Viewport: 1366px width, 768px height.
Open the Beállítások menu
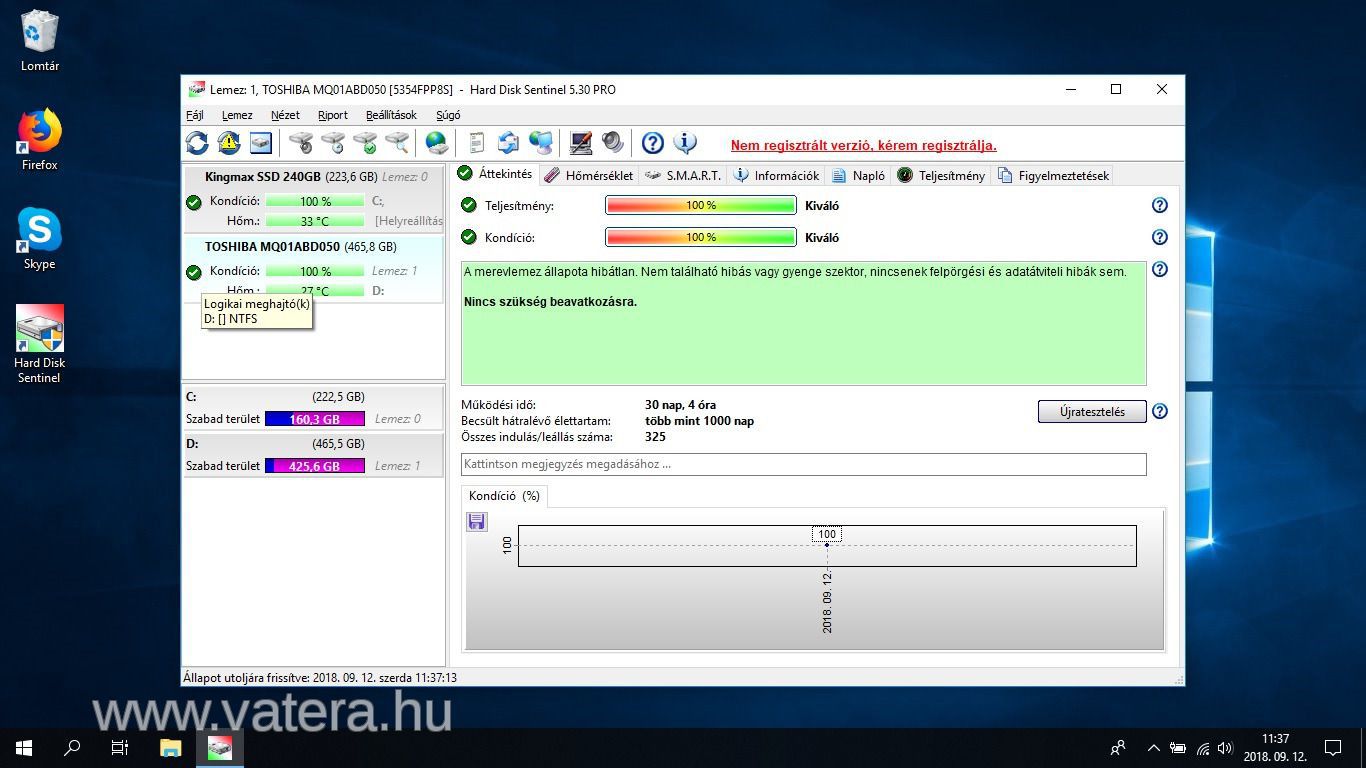pyautogui.click(x=391, y=115)
